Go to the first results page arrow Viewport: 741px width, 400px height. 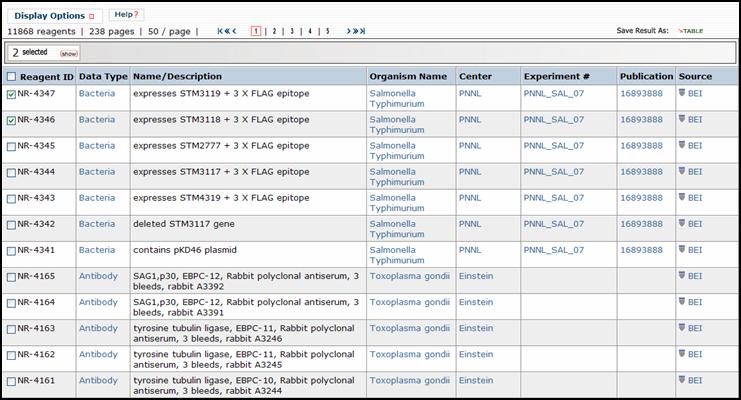click(221, 31)
